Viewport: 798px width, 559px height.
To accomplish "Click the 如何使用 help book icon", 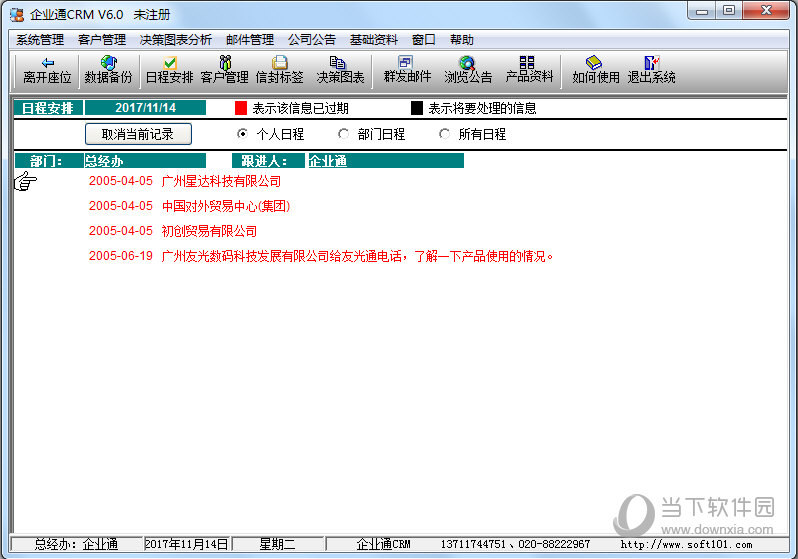I will click(x=595, y=70).
